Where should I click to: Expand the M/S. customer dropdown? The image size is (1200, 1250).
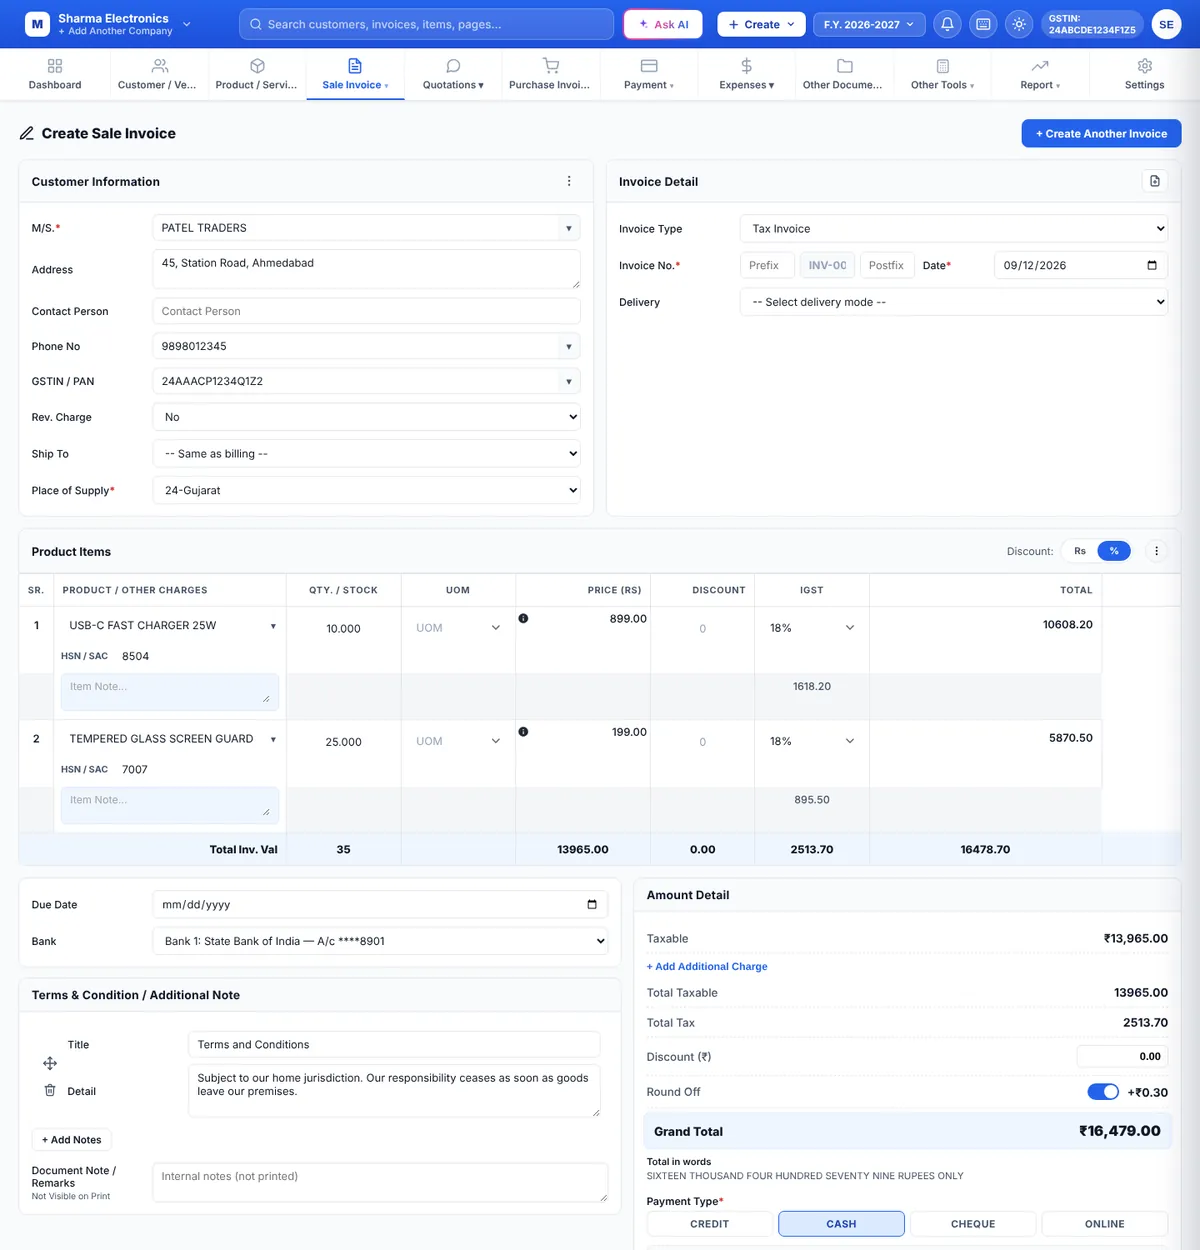(569, 228)
